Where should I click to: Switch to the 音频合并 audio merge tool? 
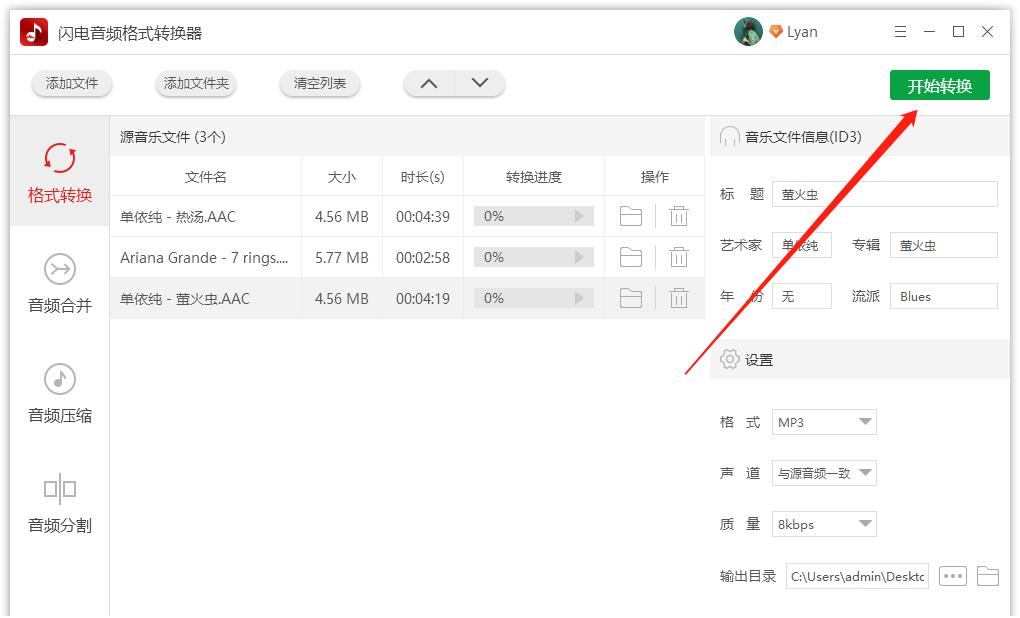59,286
